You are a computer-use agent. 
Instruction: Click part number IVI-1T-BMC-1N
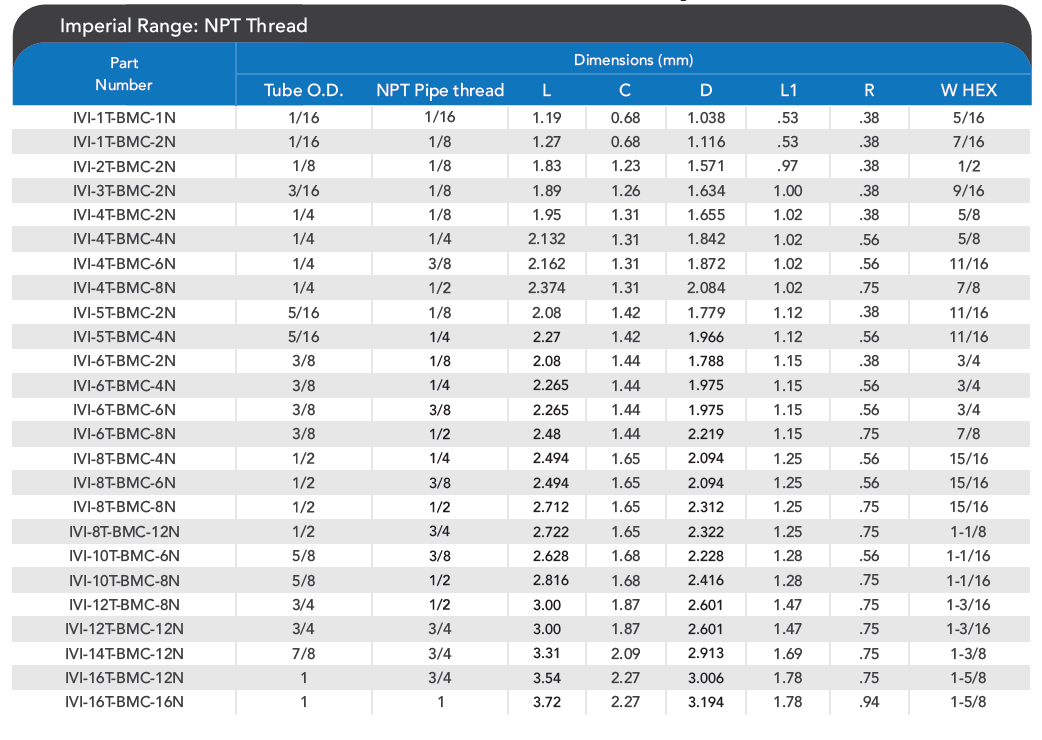(x=124, y=118)
